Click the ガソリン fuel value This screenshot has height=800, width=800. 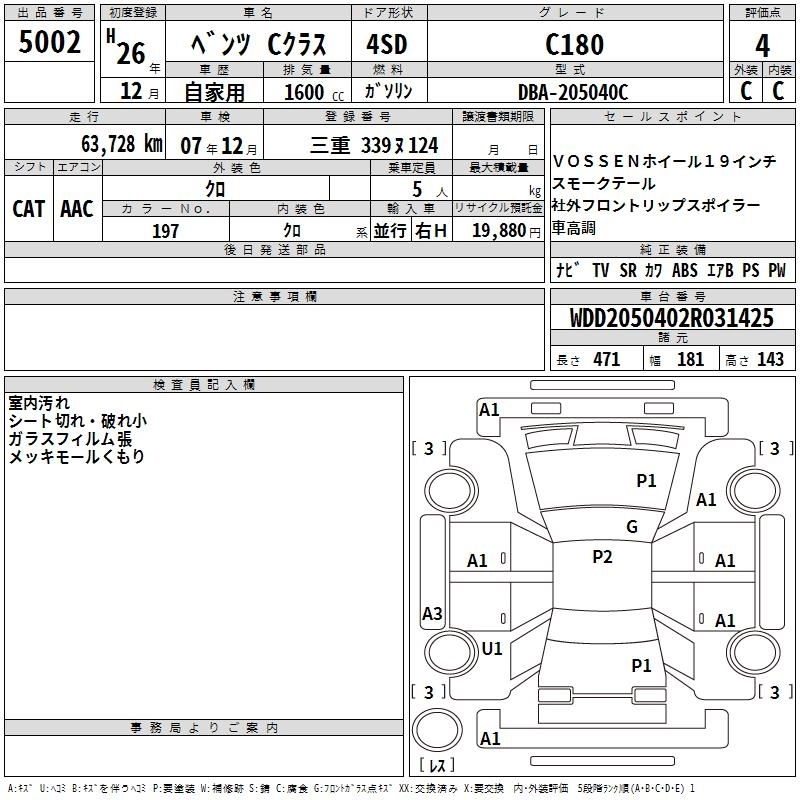click(388, 91)
